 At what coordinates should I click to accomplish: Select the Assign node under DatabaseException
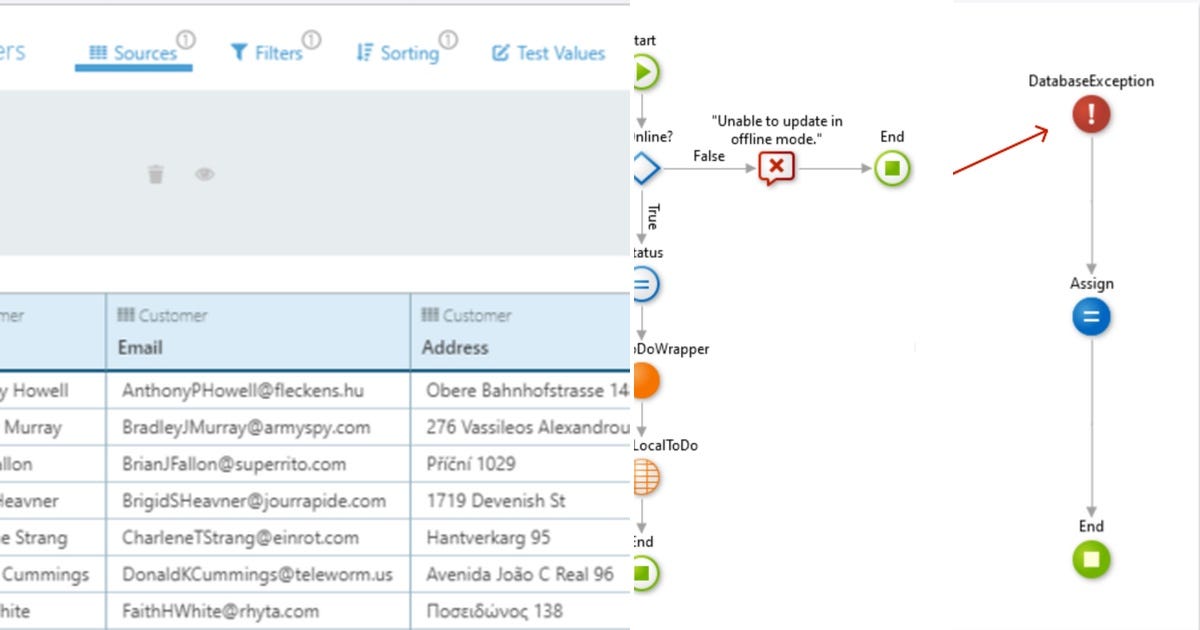(1091, 316)
